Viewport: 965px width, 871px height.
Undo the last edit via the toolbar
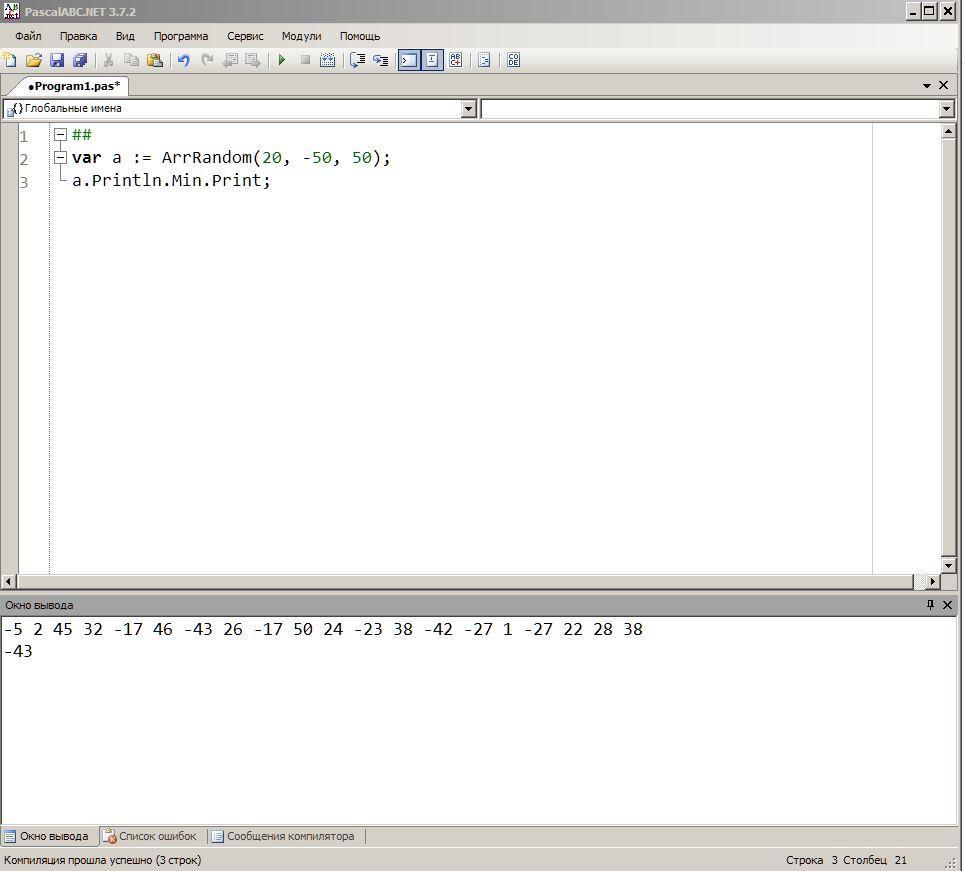coord(184,60)
